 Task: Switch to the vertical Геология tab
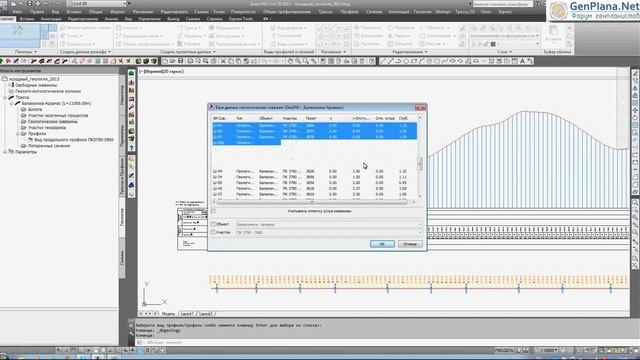(x=122, y=216)
